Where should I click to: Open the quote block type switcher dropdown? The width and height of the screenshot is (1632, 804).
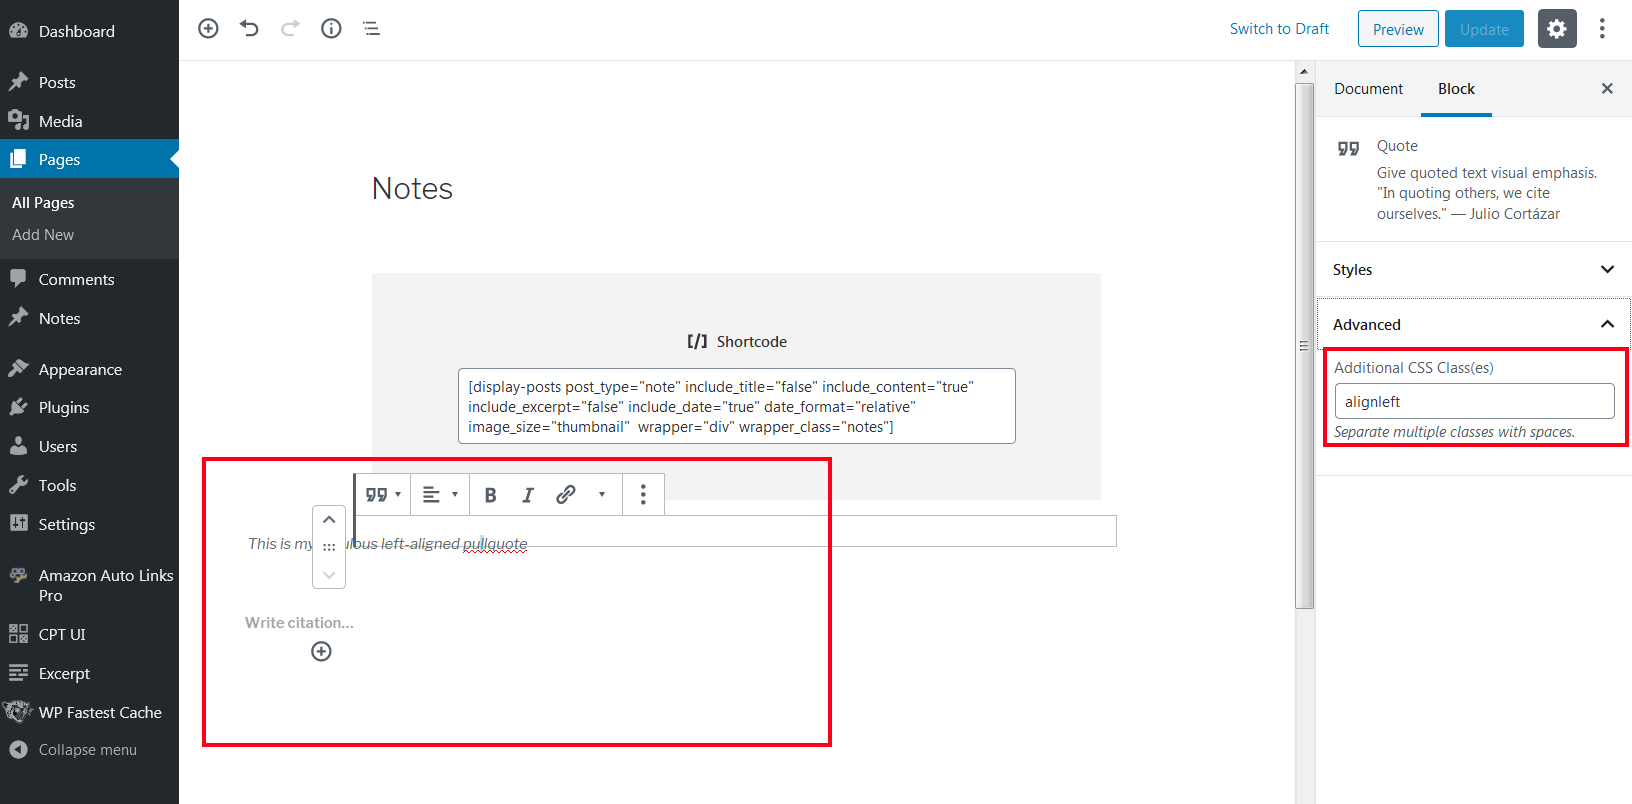coord(383,495)
